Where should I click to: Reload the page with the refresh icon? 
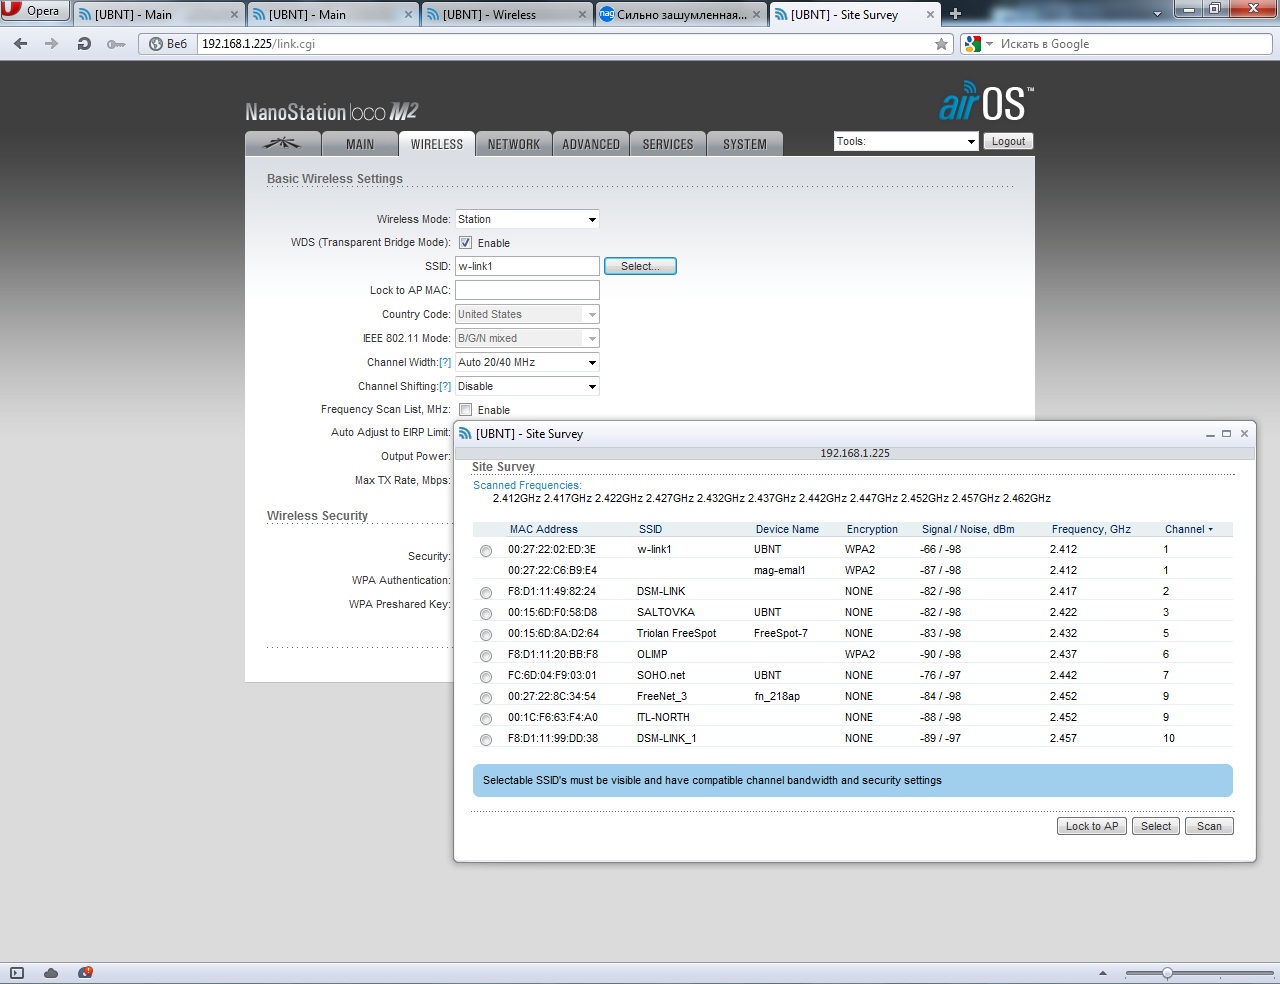tap(84, 44)
